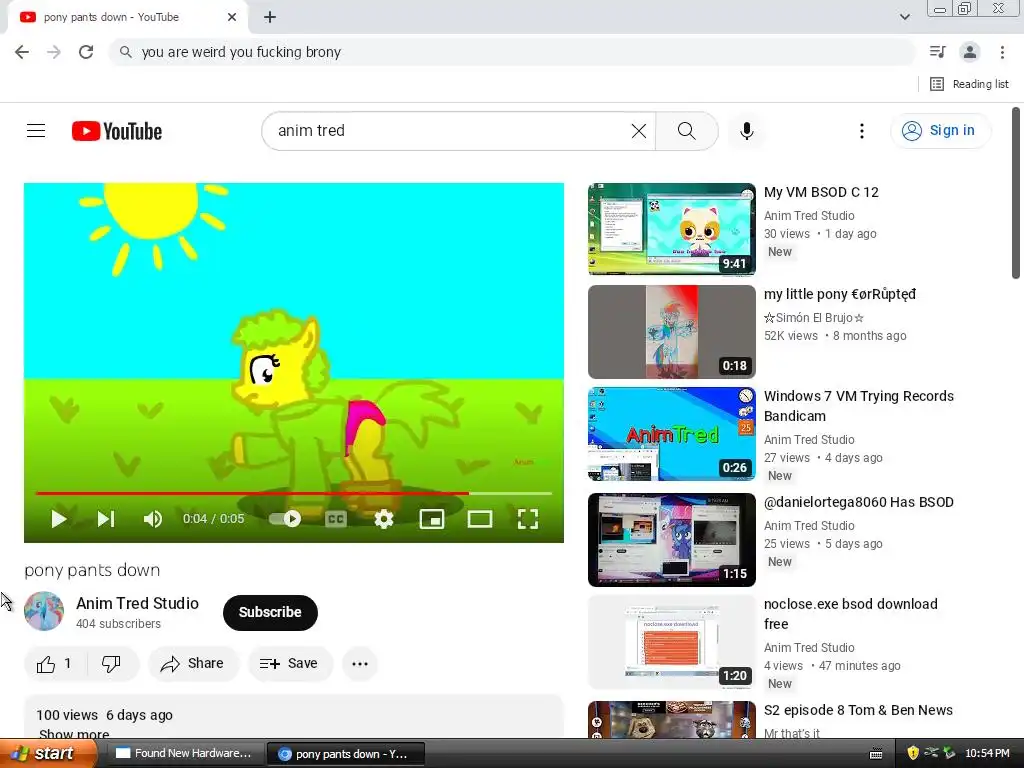
Task: Open the noclose.exe bsod download free video title
Action: pos(850,614)
